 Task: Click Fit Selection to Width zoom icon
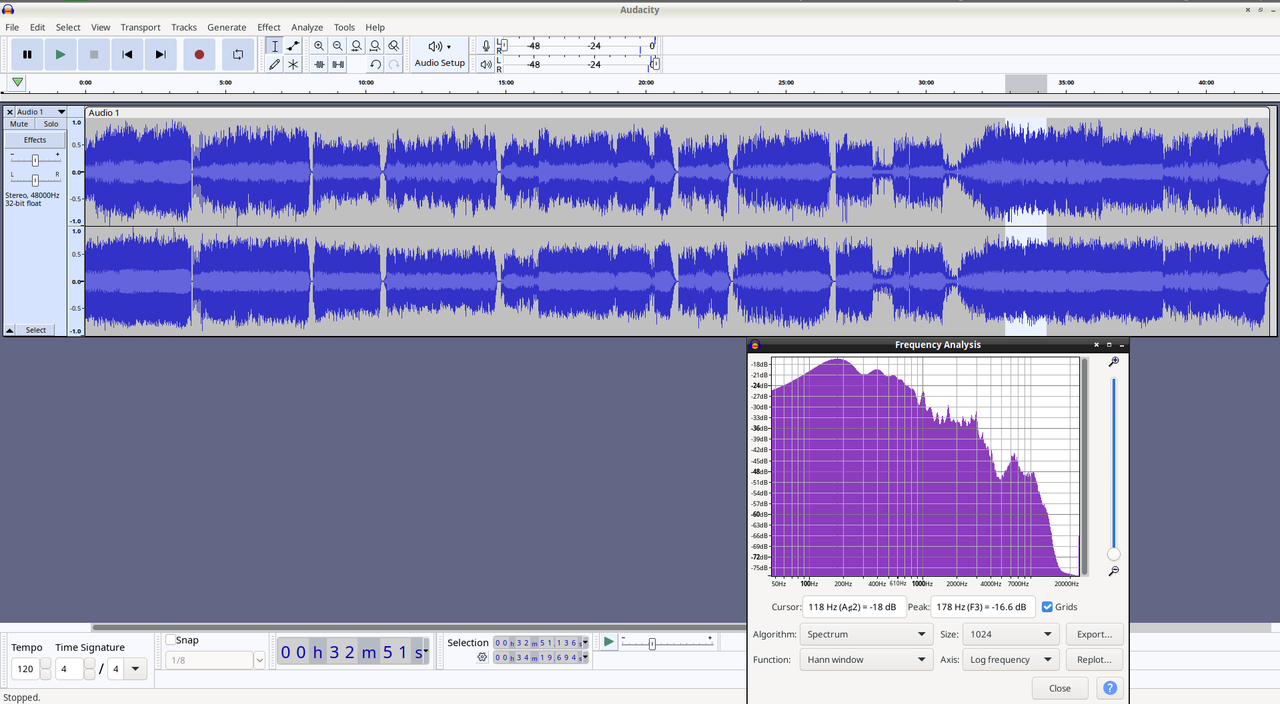point(356,46)
